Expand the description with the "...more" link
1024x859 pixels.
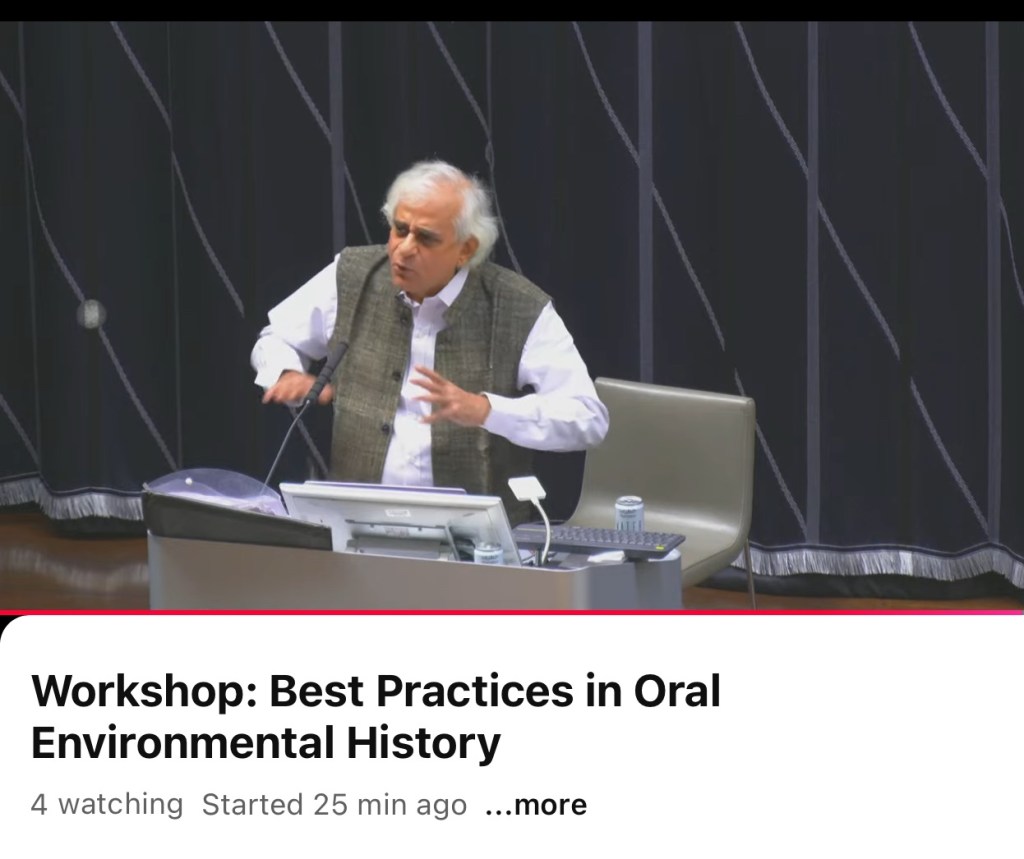tap(535, 805)
